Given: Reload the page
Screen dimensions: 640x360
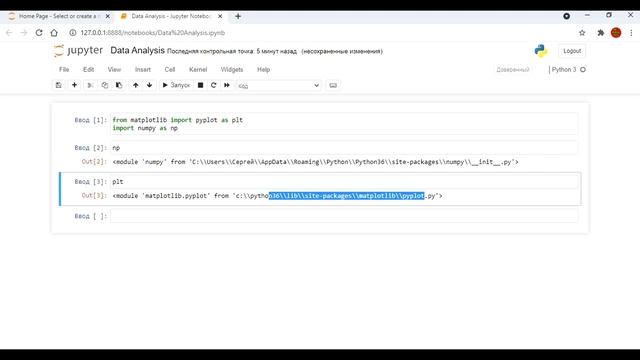Looking at the screenshot, I should pos(39,33).
